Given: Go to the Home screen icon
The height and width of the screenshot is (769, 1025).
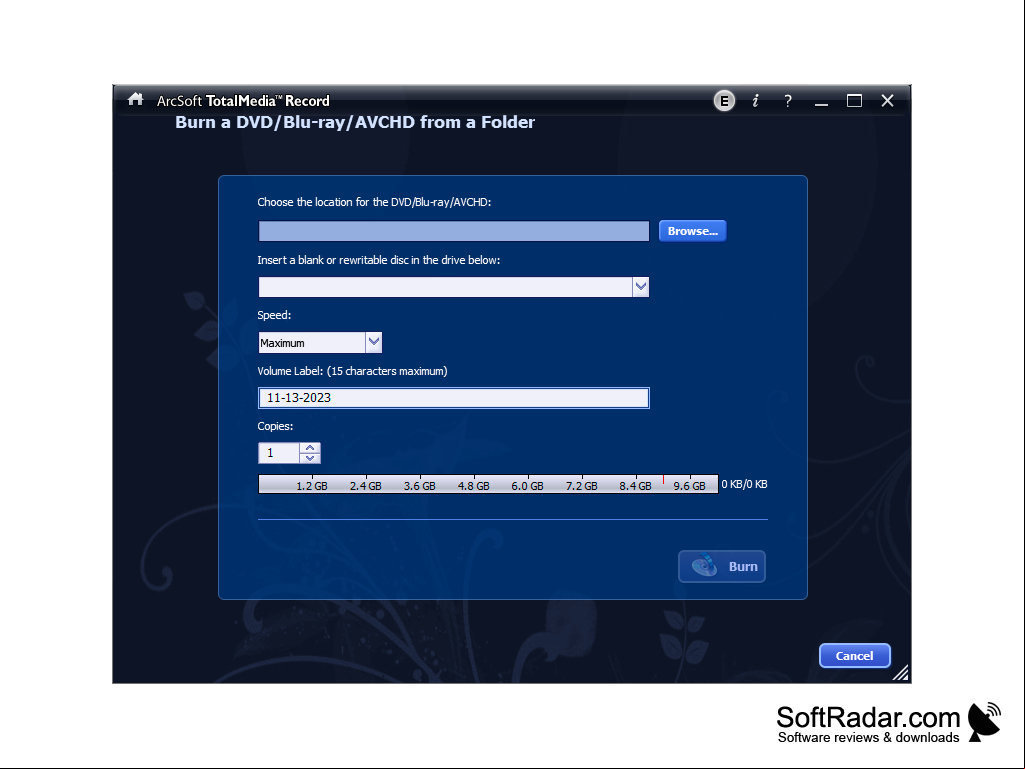Looking at the screenshot, I should click(x=135, y=99).
